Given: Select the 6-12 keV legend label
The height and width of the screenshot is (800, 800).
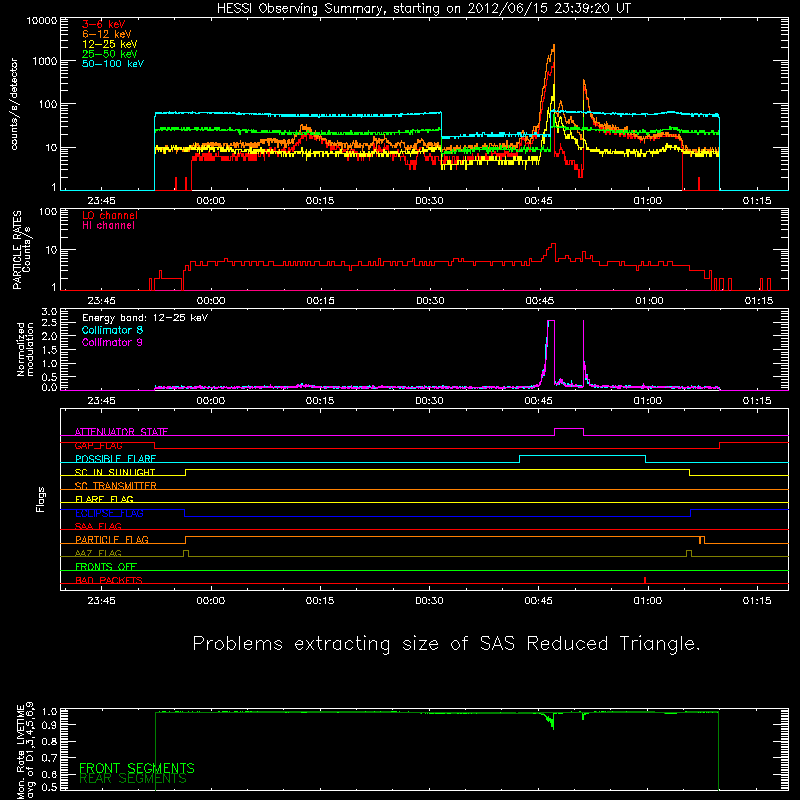Looking at the screenshot, I should 107,34.
